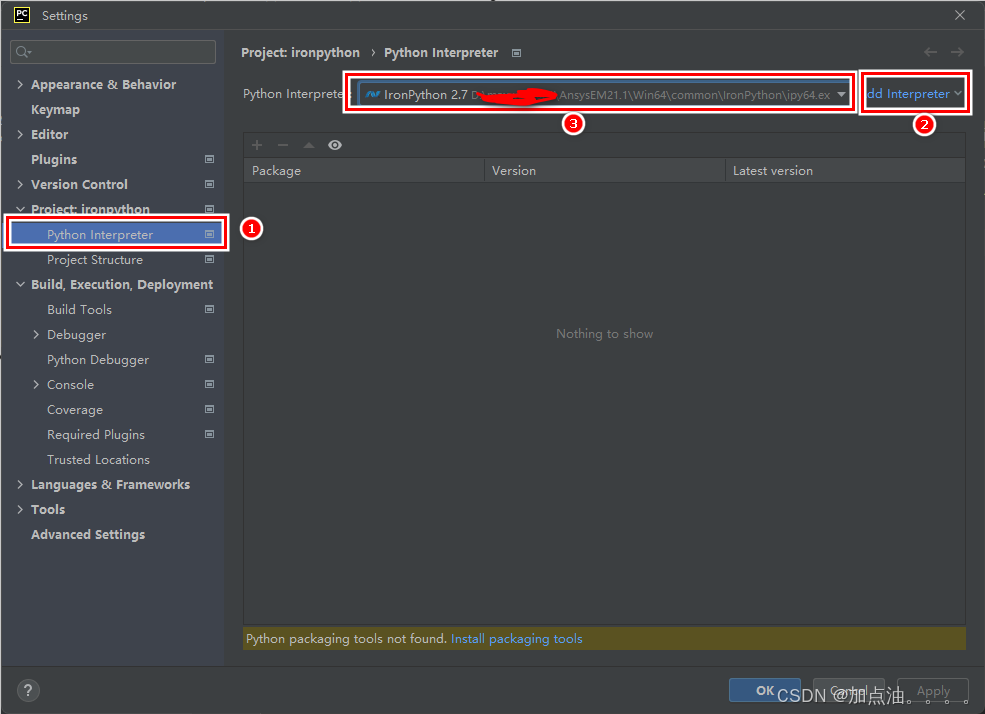Viewport: 985px width, 714px height.
Task: Click the forward navigation arrow
Action: pyautogui.click(x=957, y=52)
